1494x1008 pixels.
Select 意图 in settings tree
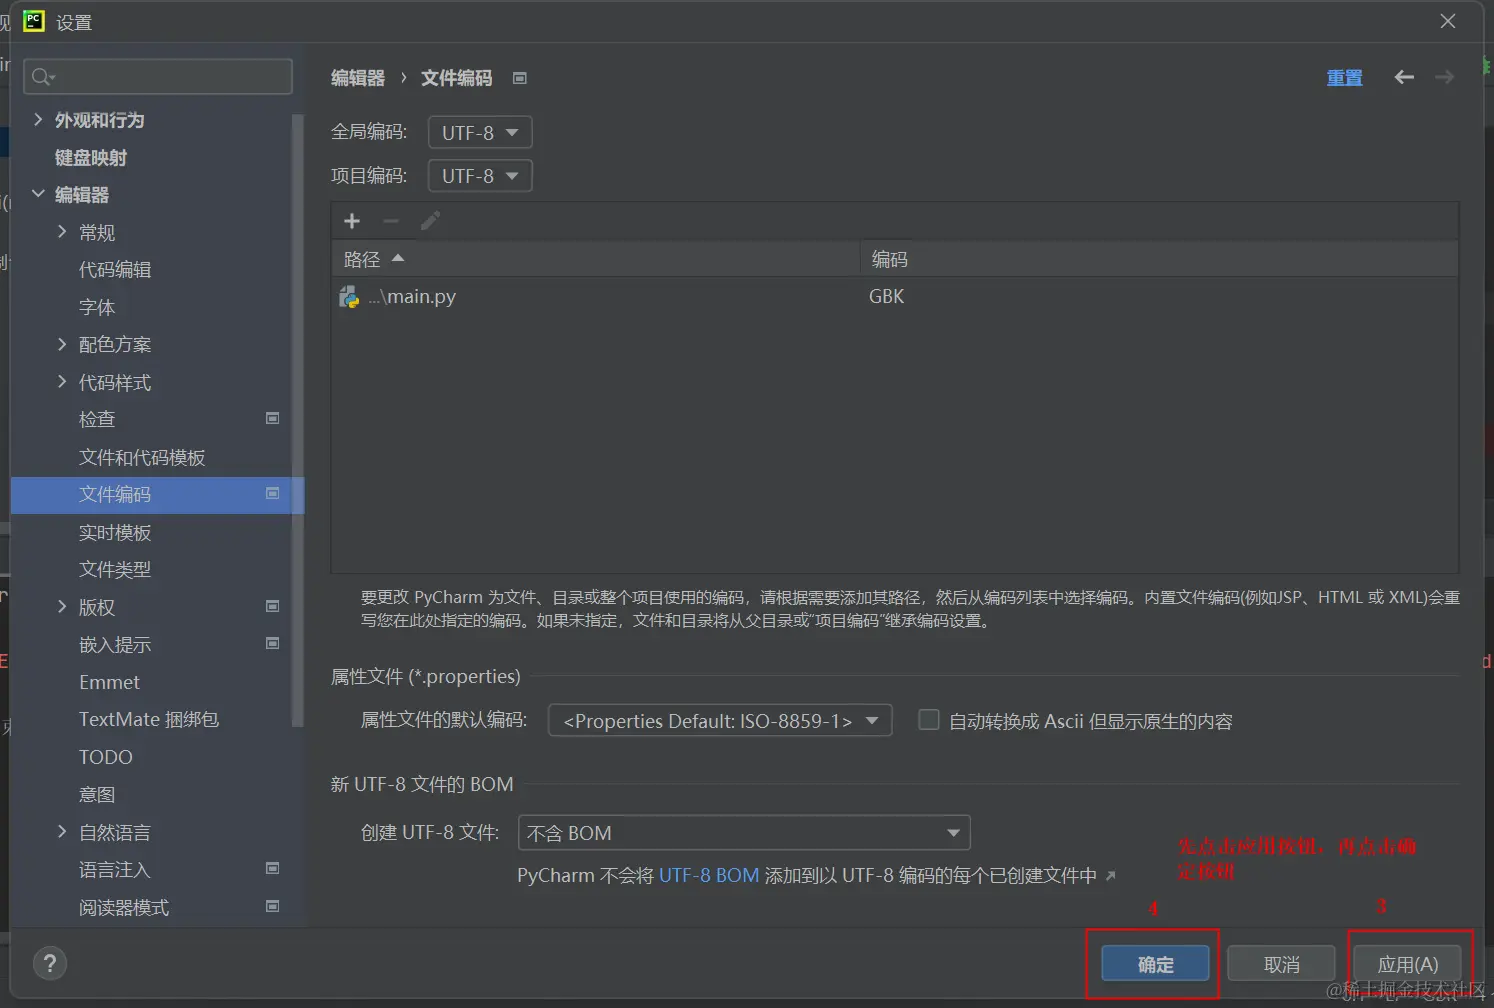click(x=97, y=794)
